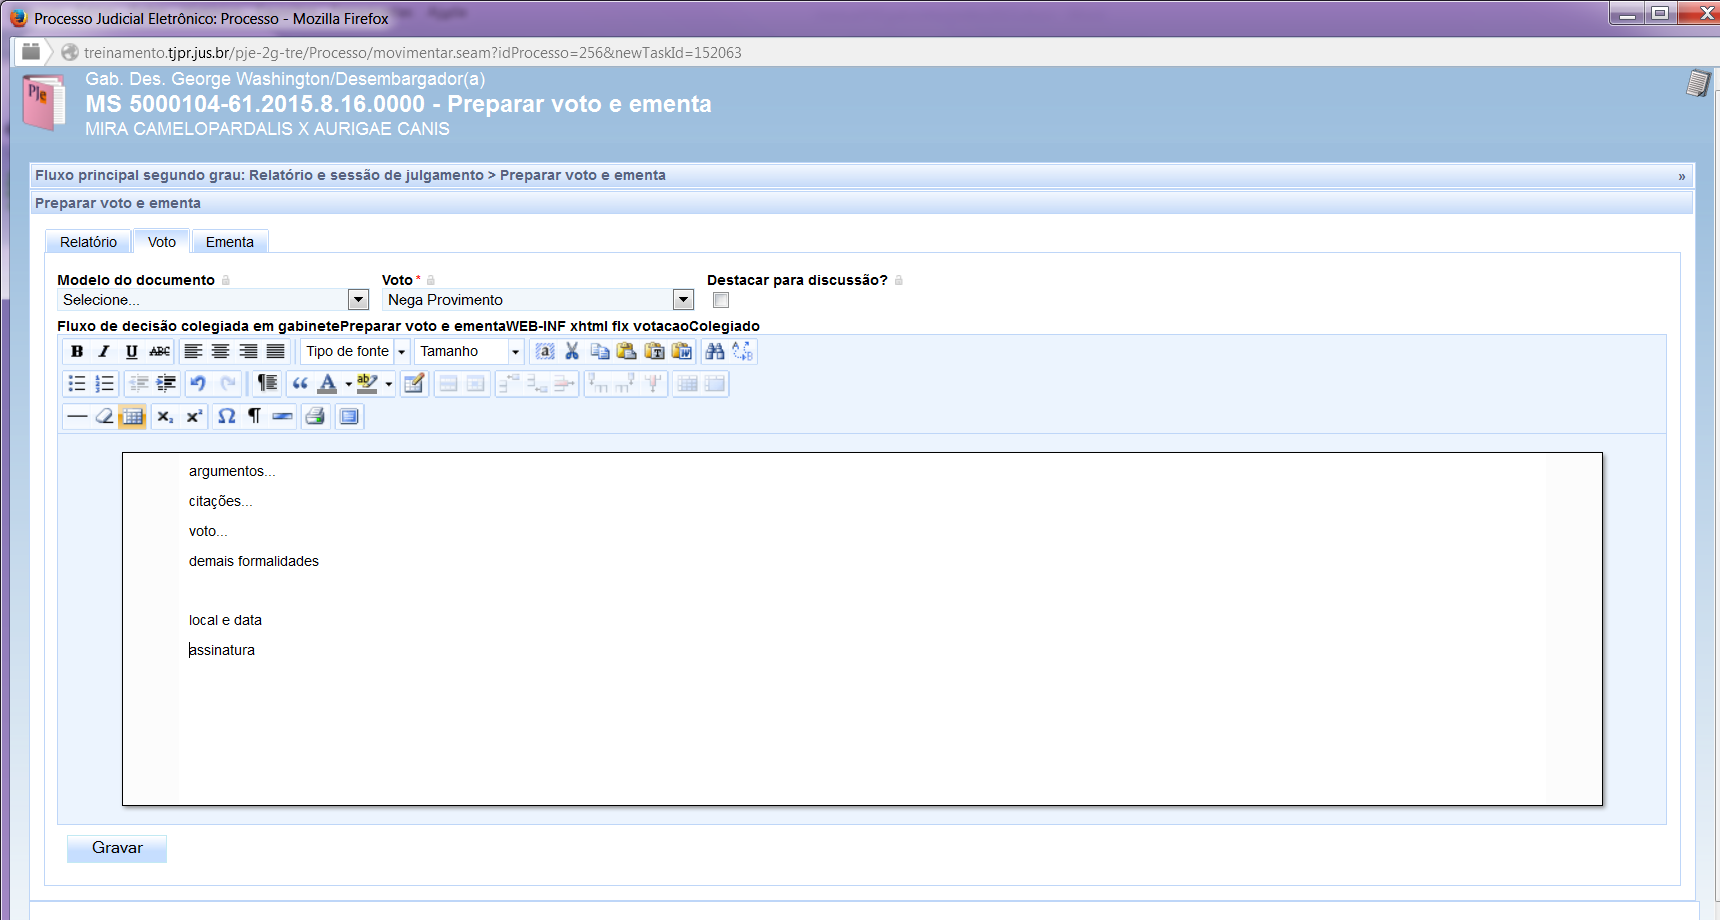Open the notes icon at top right

[1698, 83]
